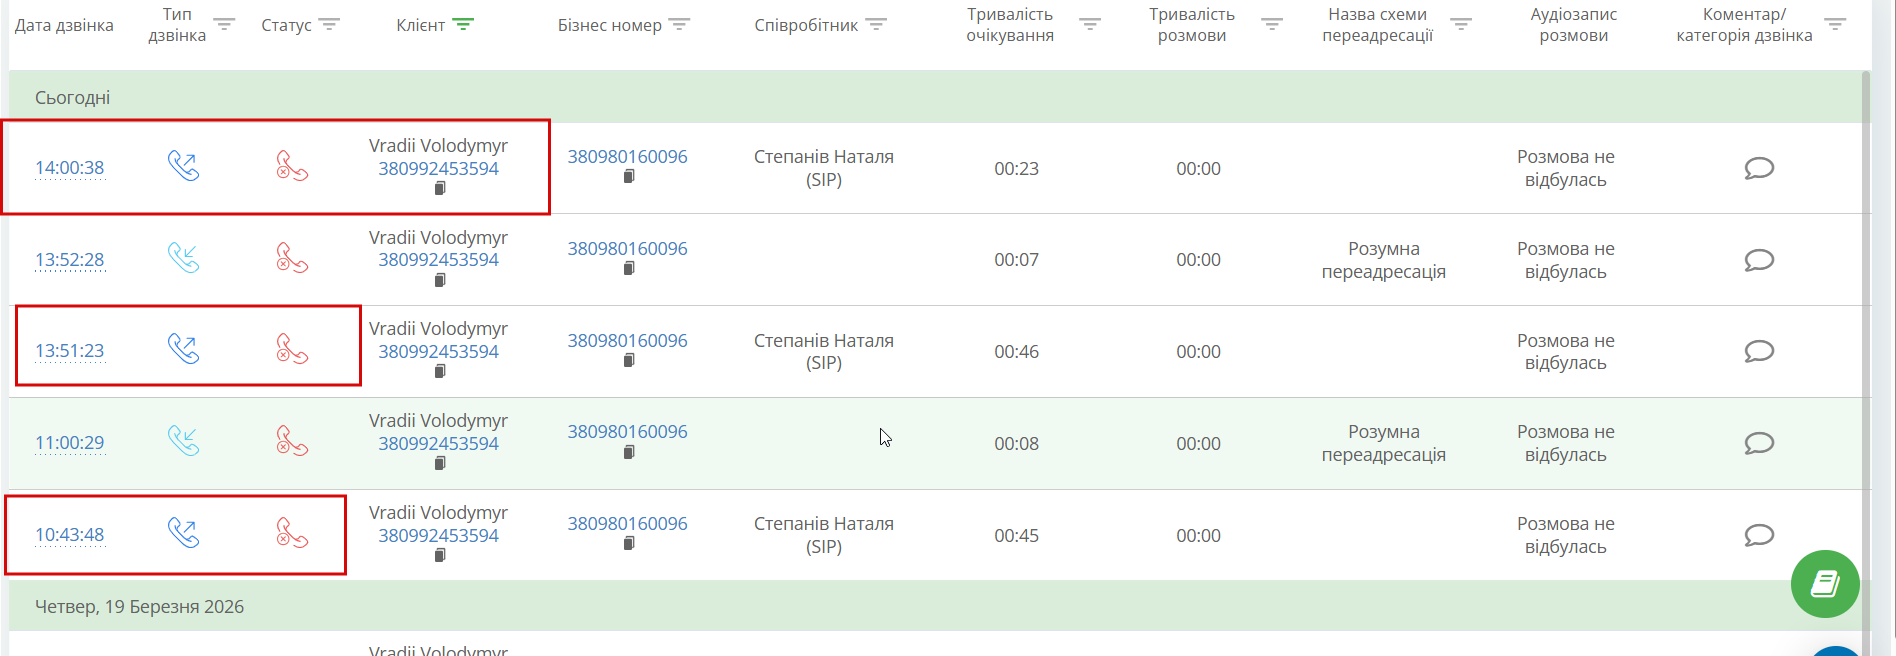Open the Бізнес номер column filter
The height and width of the screenshot is (656, 1896).
coord(680,24)
